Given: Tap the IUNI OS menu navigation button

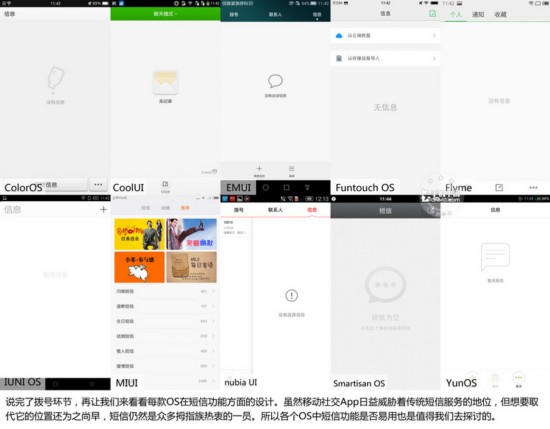Looking at the screenshot, I should click(92, 384).
